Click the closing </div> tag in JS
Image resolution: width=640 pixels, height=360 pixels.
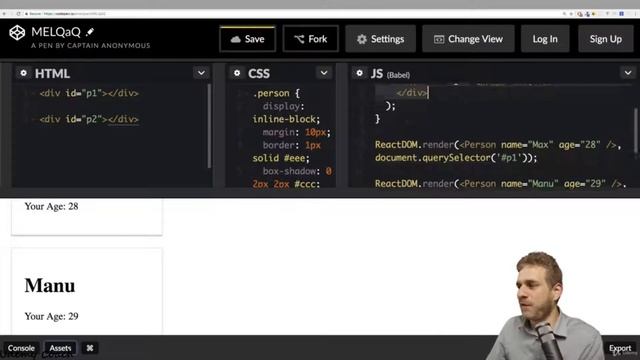[x=411, y=93]
